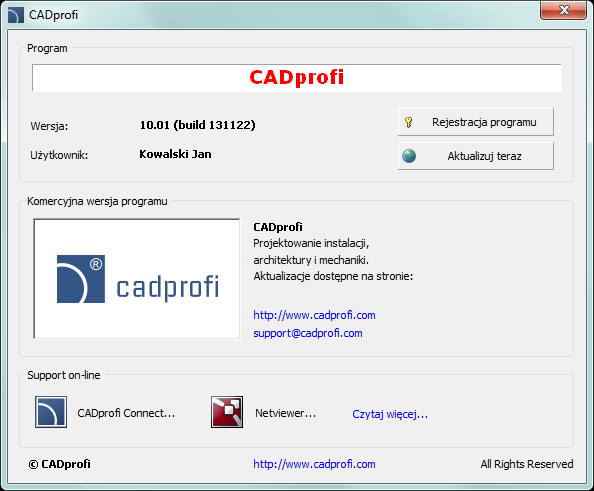Close the CADprofi dialog window
The height and width of the screenshot is (491, 594).
[563, 10]
